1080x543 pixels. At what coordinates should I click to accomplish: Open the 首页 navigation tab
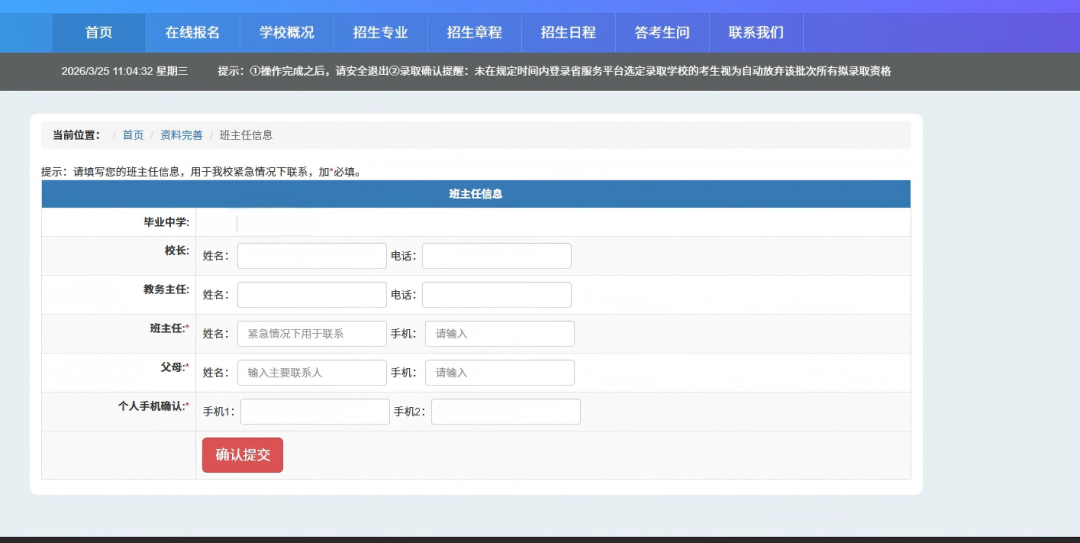(99, 32)
